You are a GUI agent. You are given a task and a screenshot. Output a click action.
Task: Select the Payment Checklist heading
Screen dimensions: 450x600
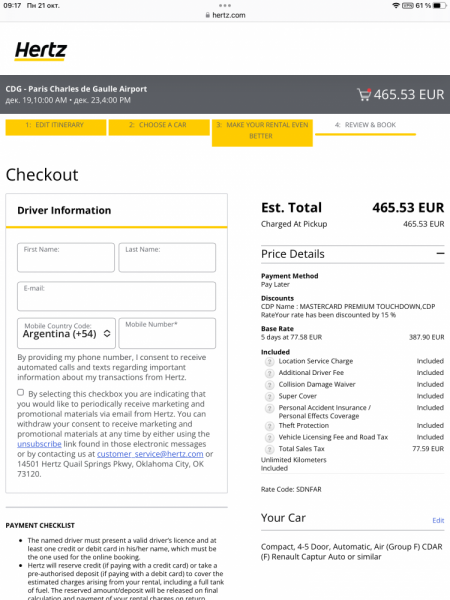pos(40,525)
